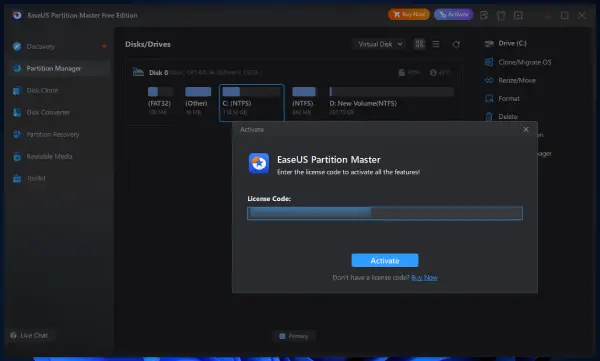Viewport: 600px width, 361px height.
Task: Click the Disk Clone icon
Action: click(17, 90)
